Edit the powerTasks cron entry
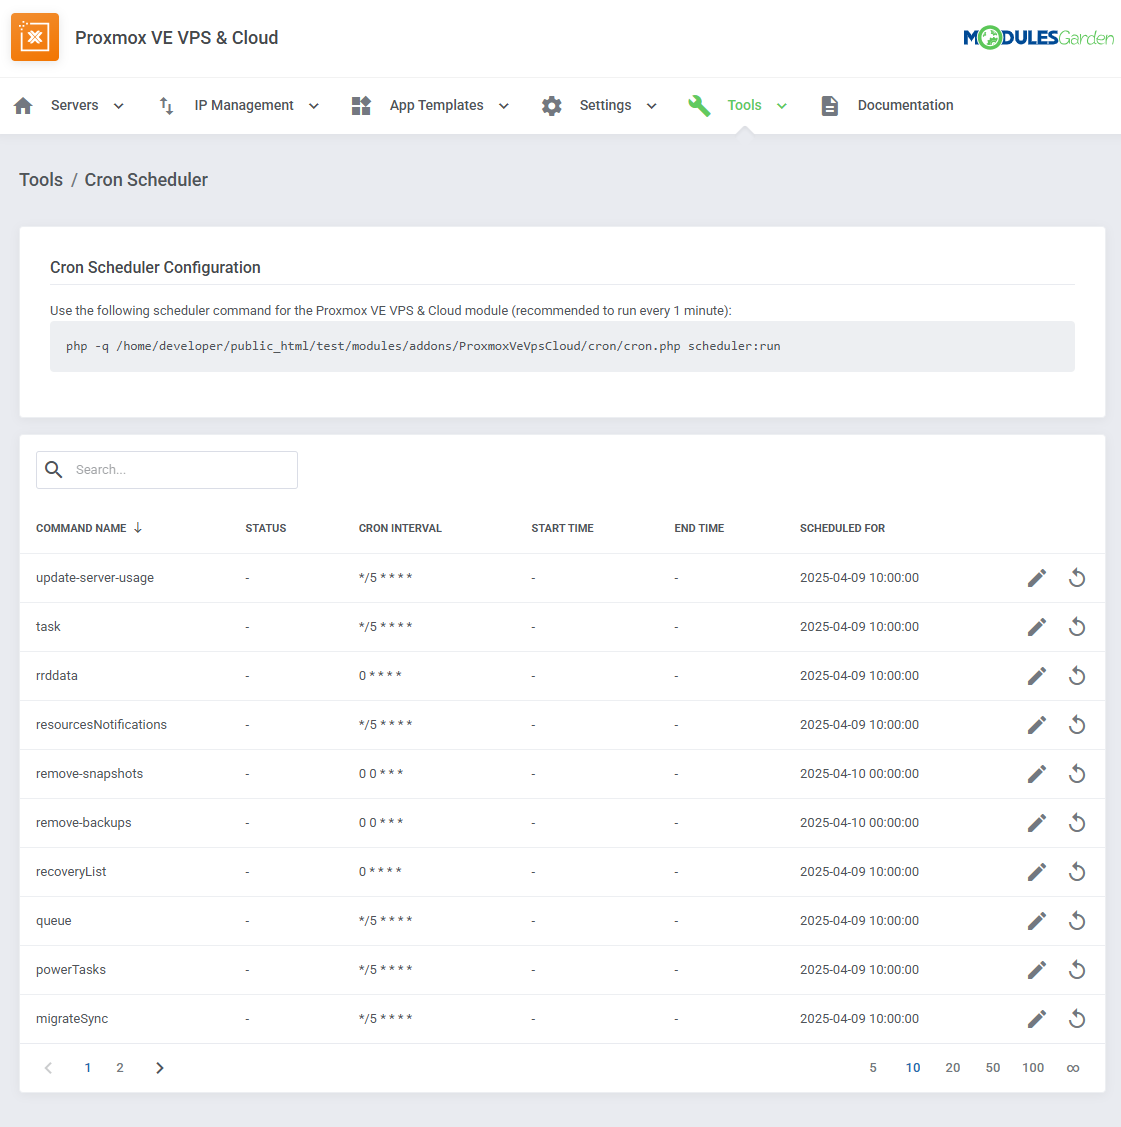1121x1127 pixels. point(1036,970)
